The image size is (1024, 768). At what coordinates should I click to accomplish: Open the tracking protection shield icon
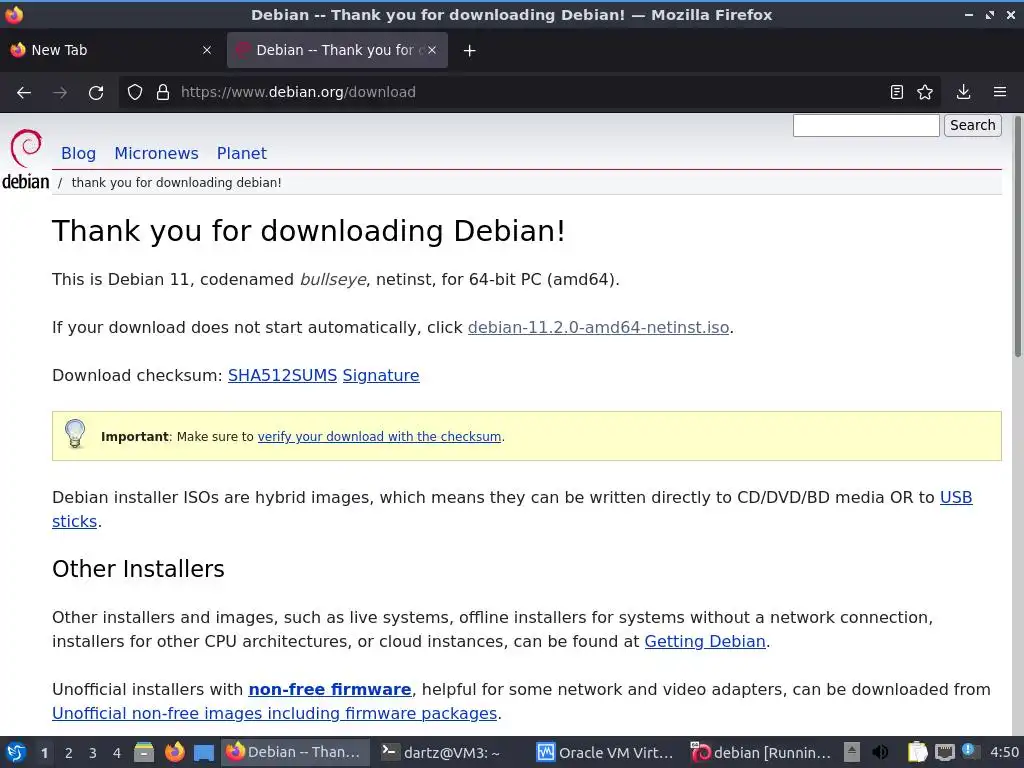click(x=135, y=92)
